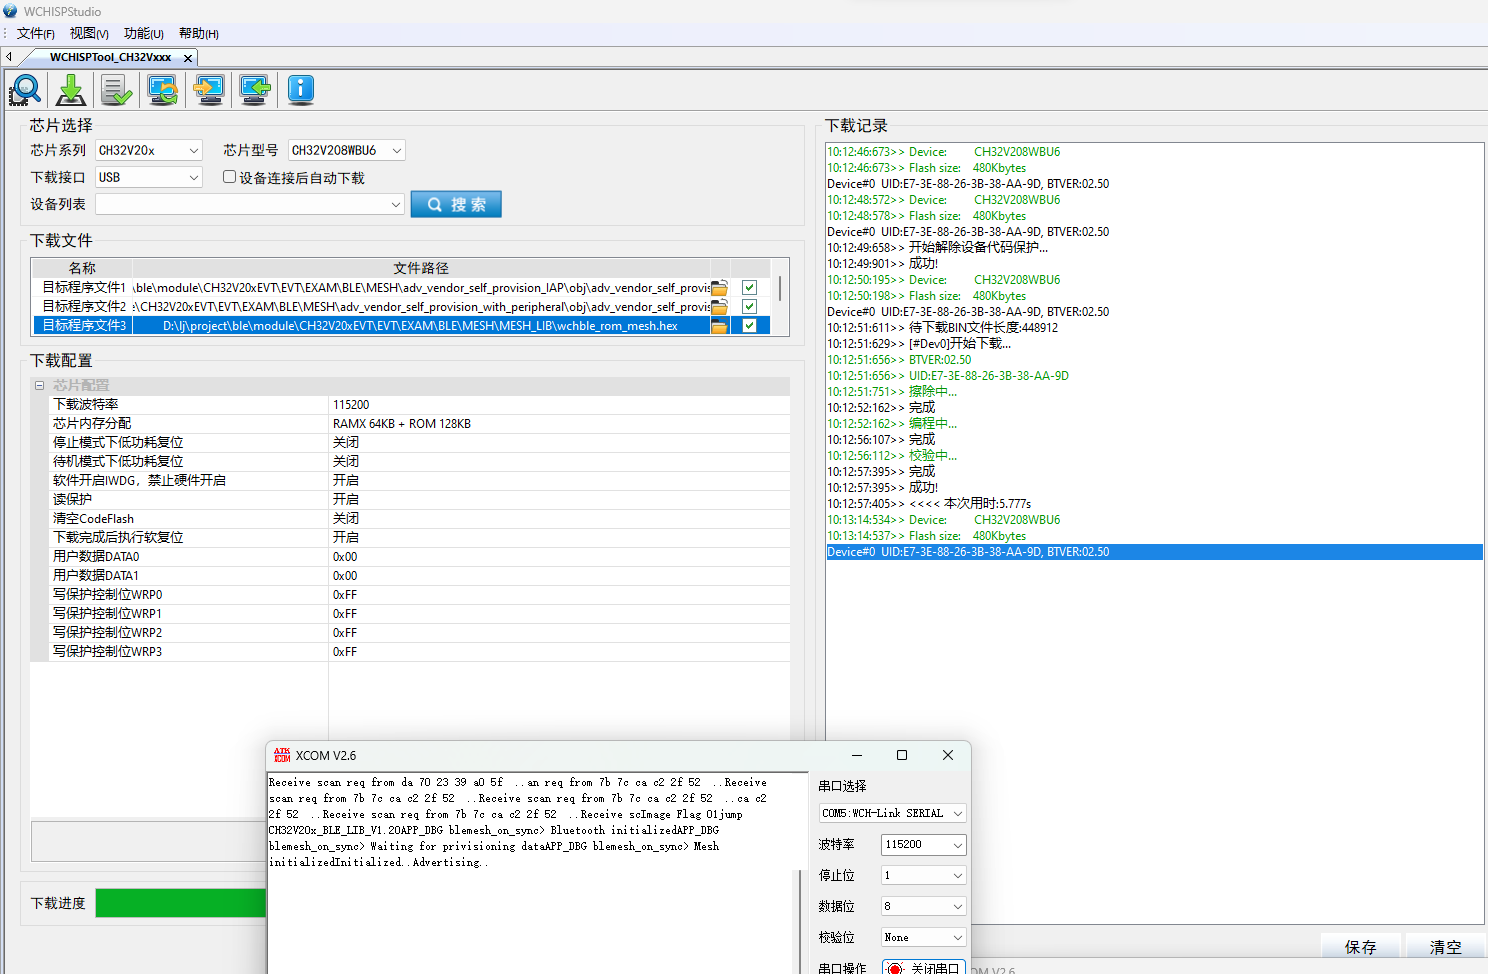Screen dimensions: 1488x974
Task: Browse folder for 目标程序文件1
Action: pyautogui.click(x=719, y=288)
